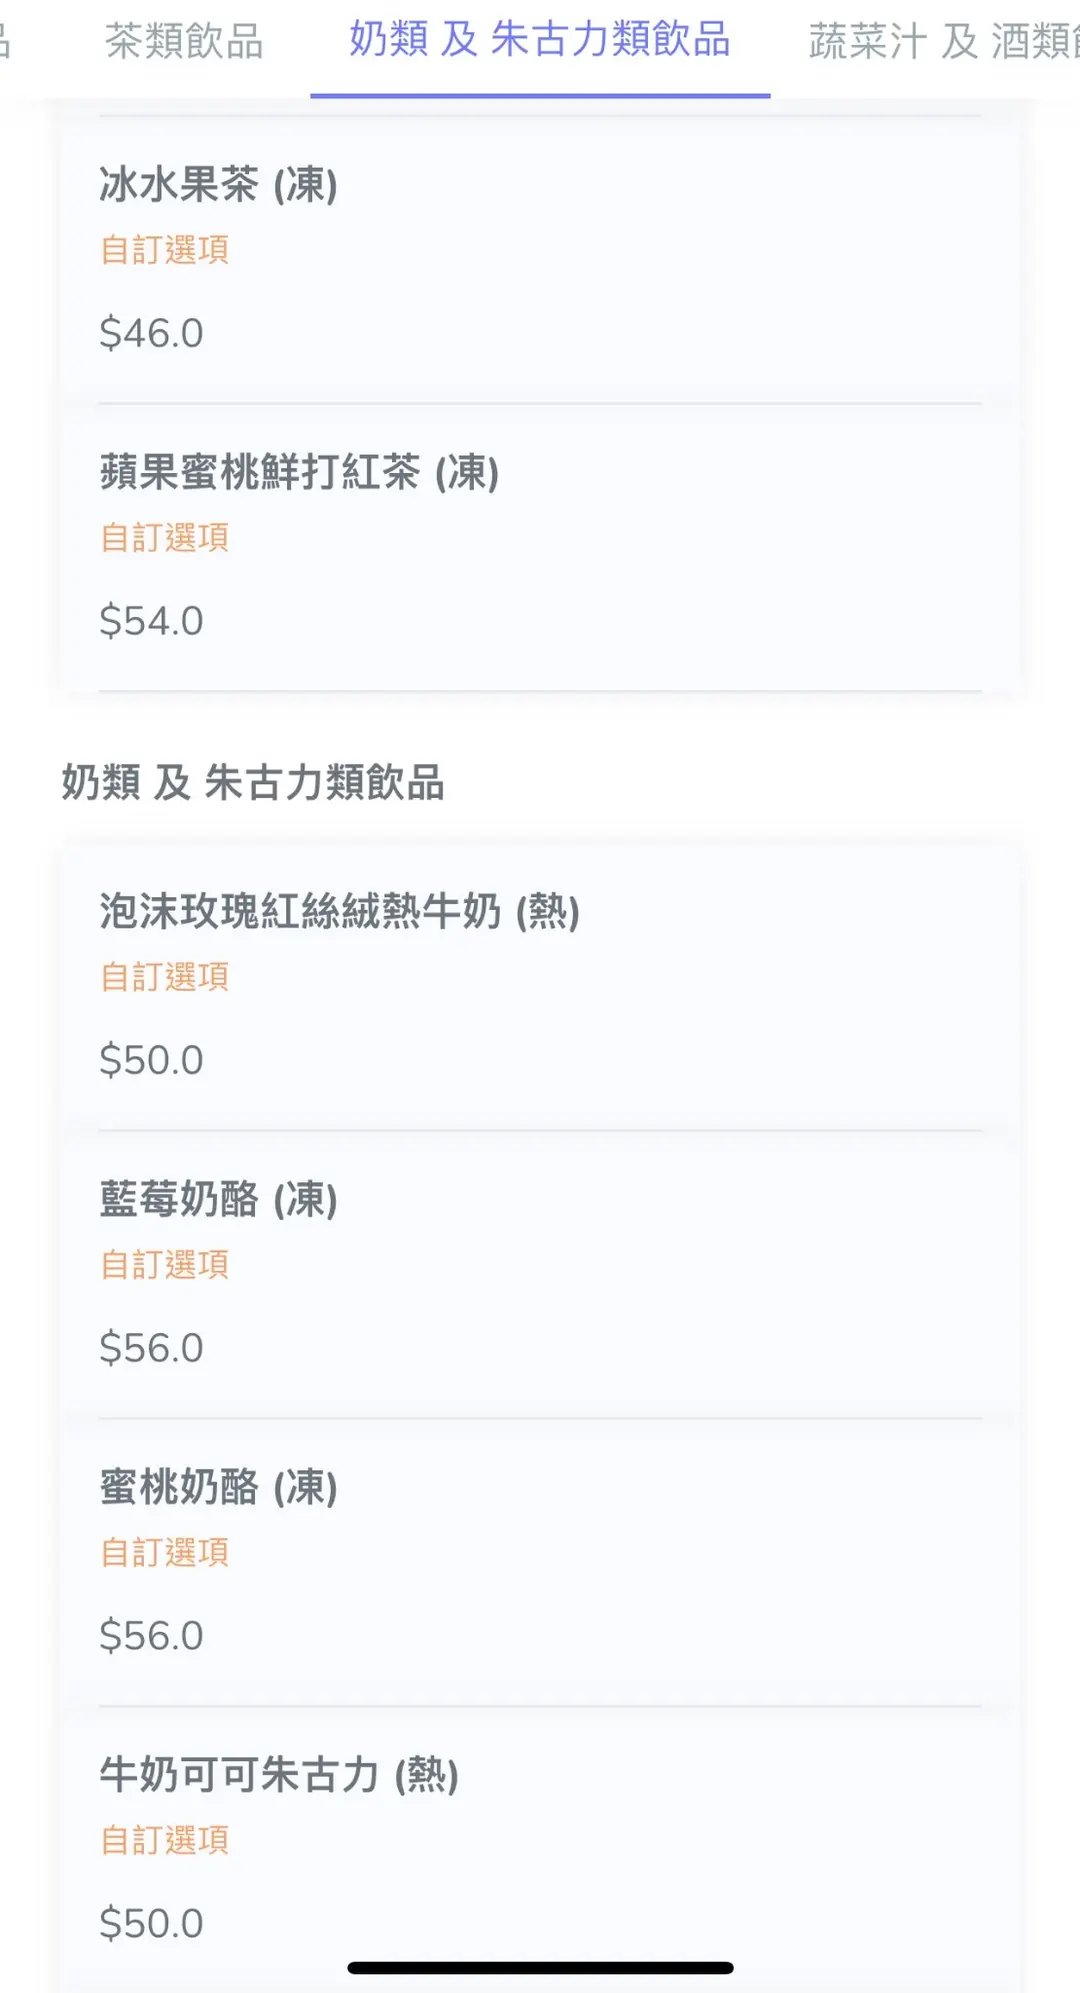Open 自訂選項 for 蘋果蜜桃鮮打紅茶
Viewport: 1080px width, 1993px height.
(x=165, y=538)
